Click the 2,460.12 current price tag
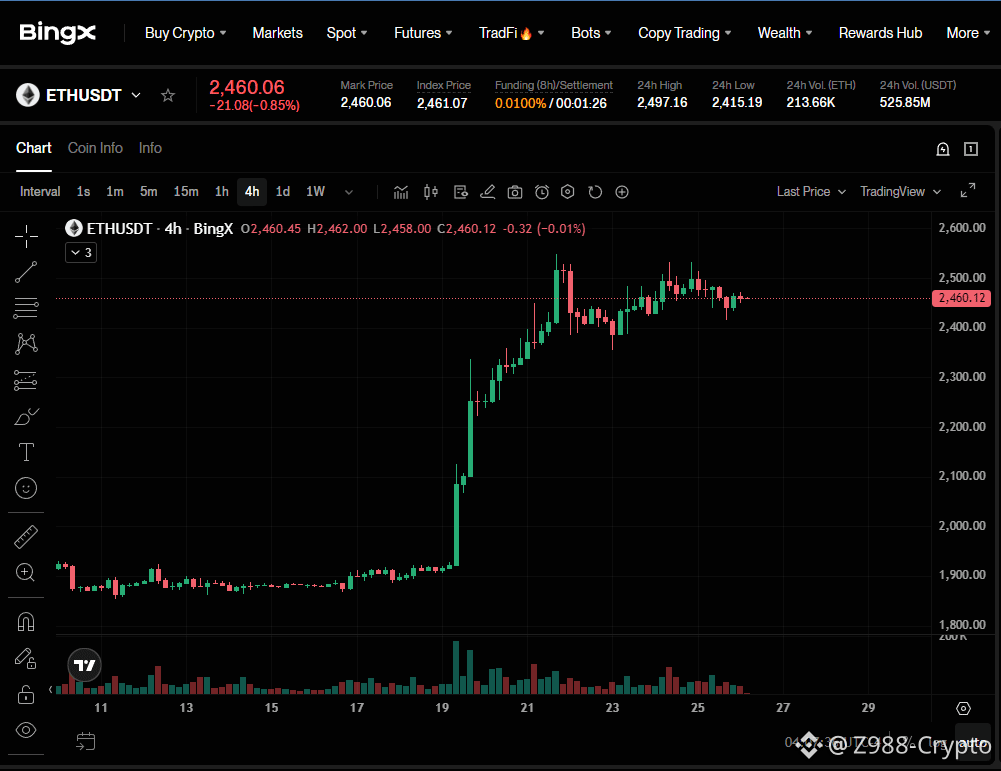This screenshot has height=771, width=1001. [962, 298]
